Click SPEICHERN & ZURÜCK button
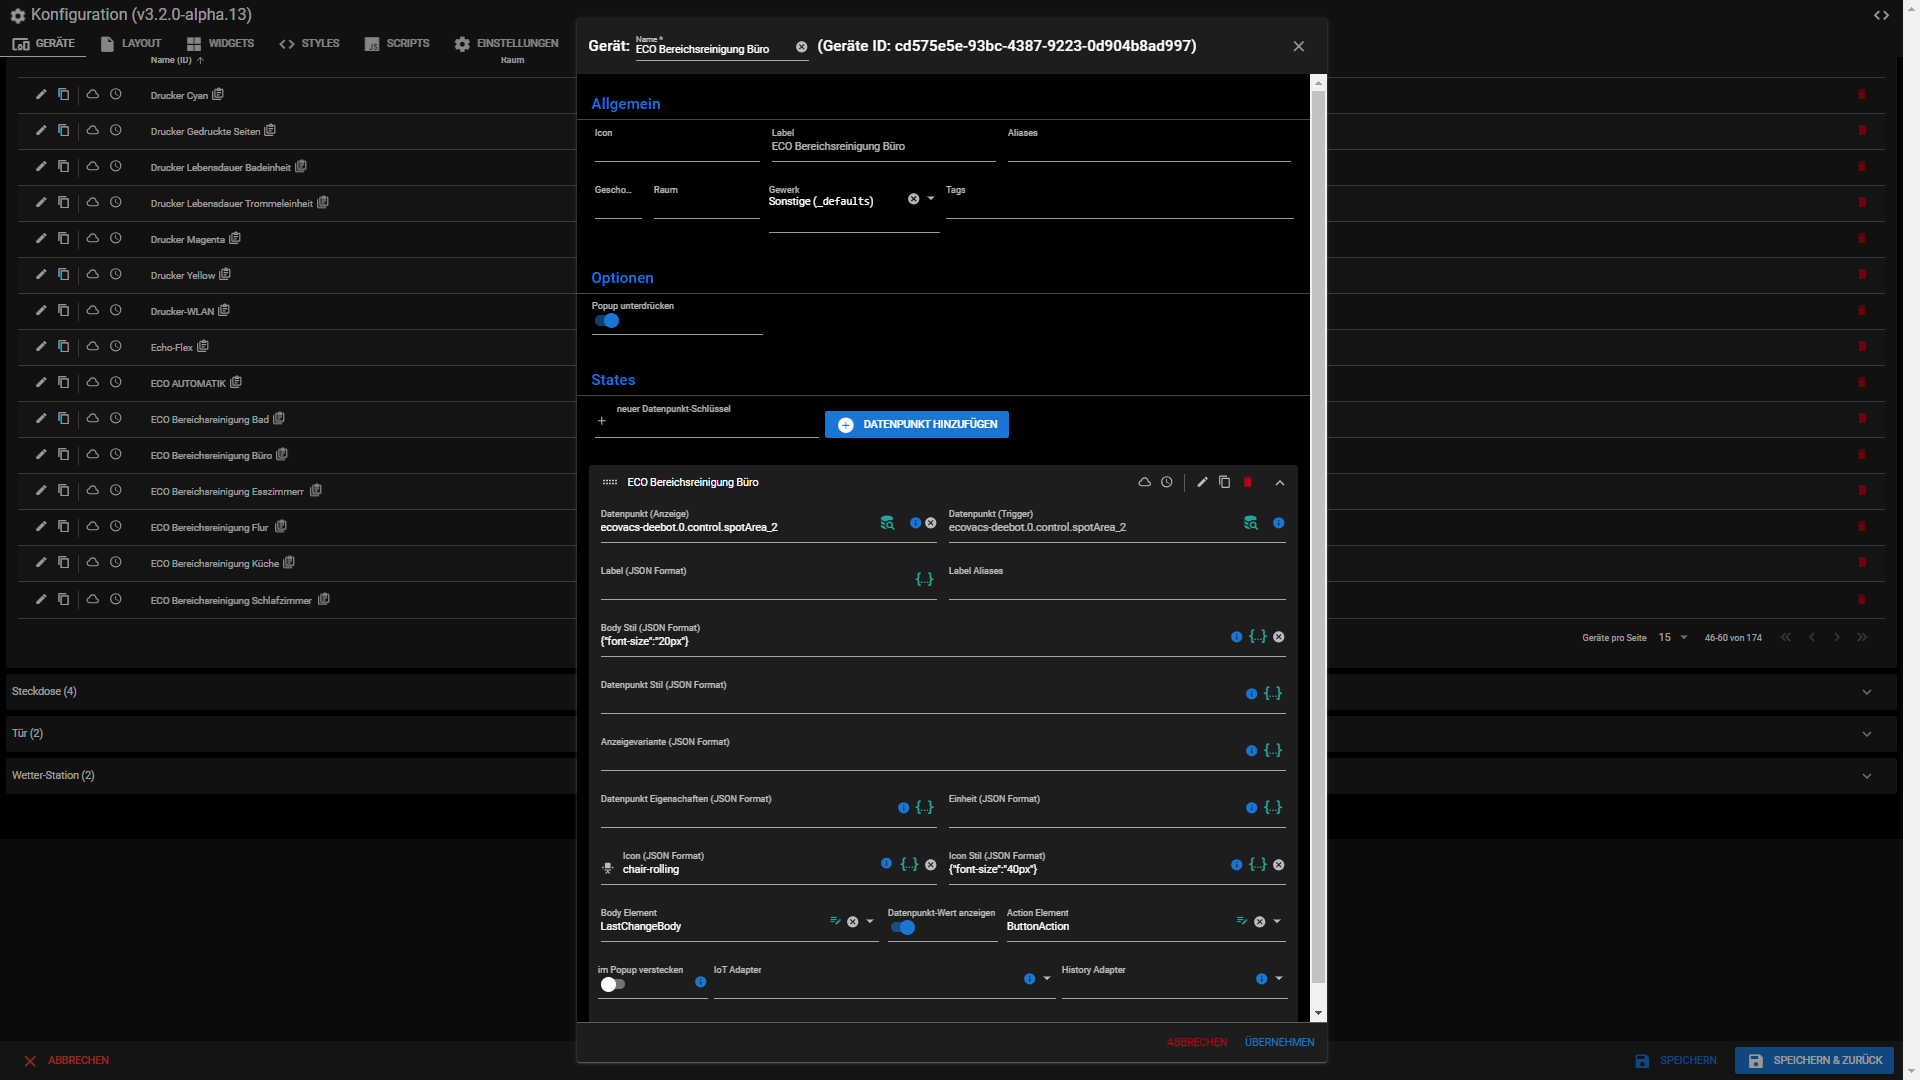This screenshot has height=1080, width=1920. (x=1814, y=1060)
